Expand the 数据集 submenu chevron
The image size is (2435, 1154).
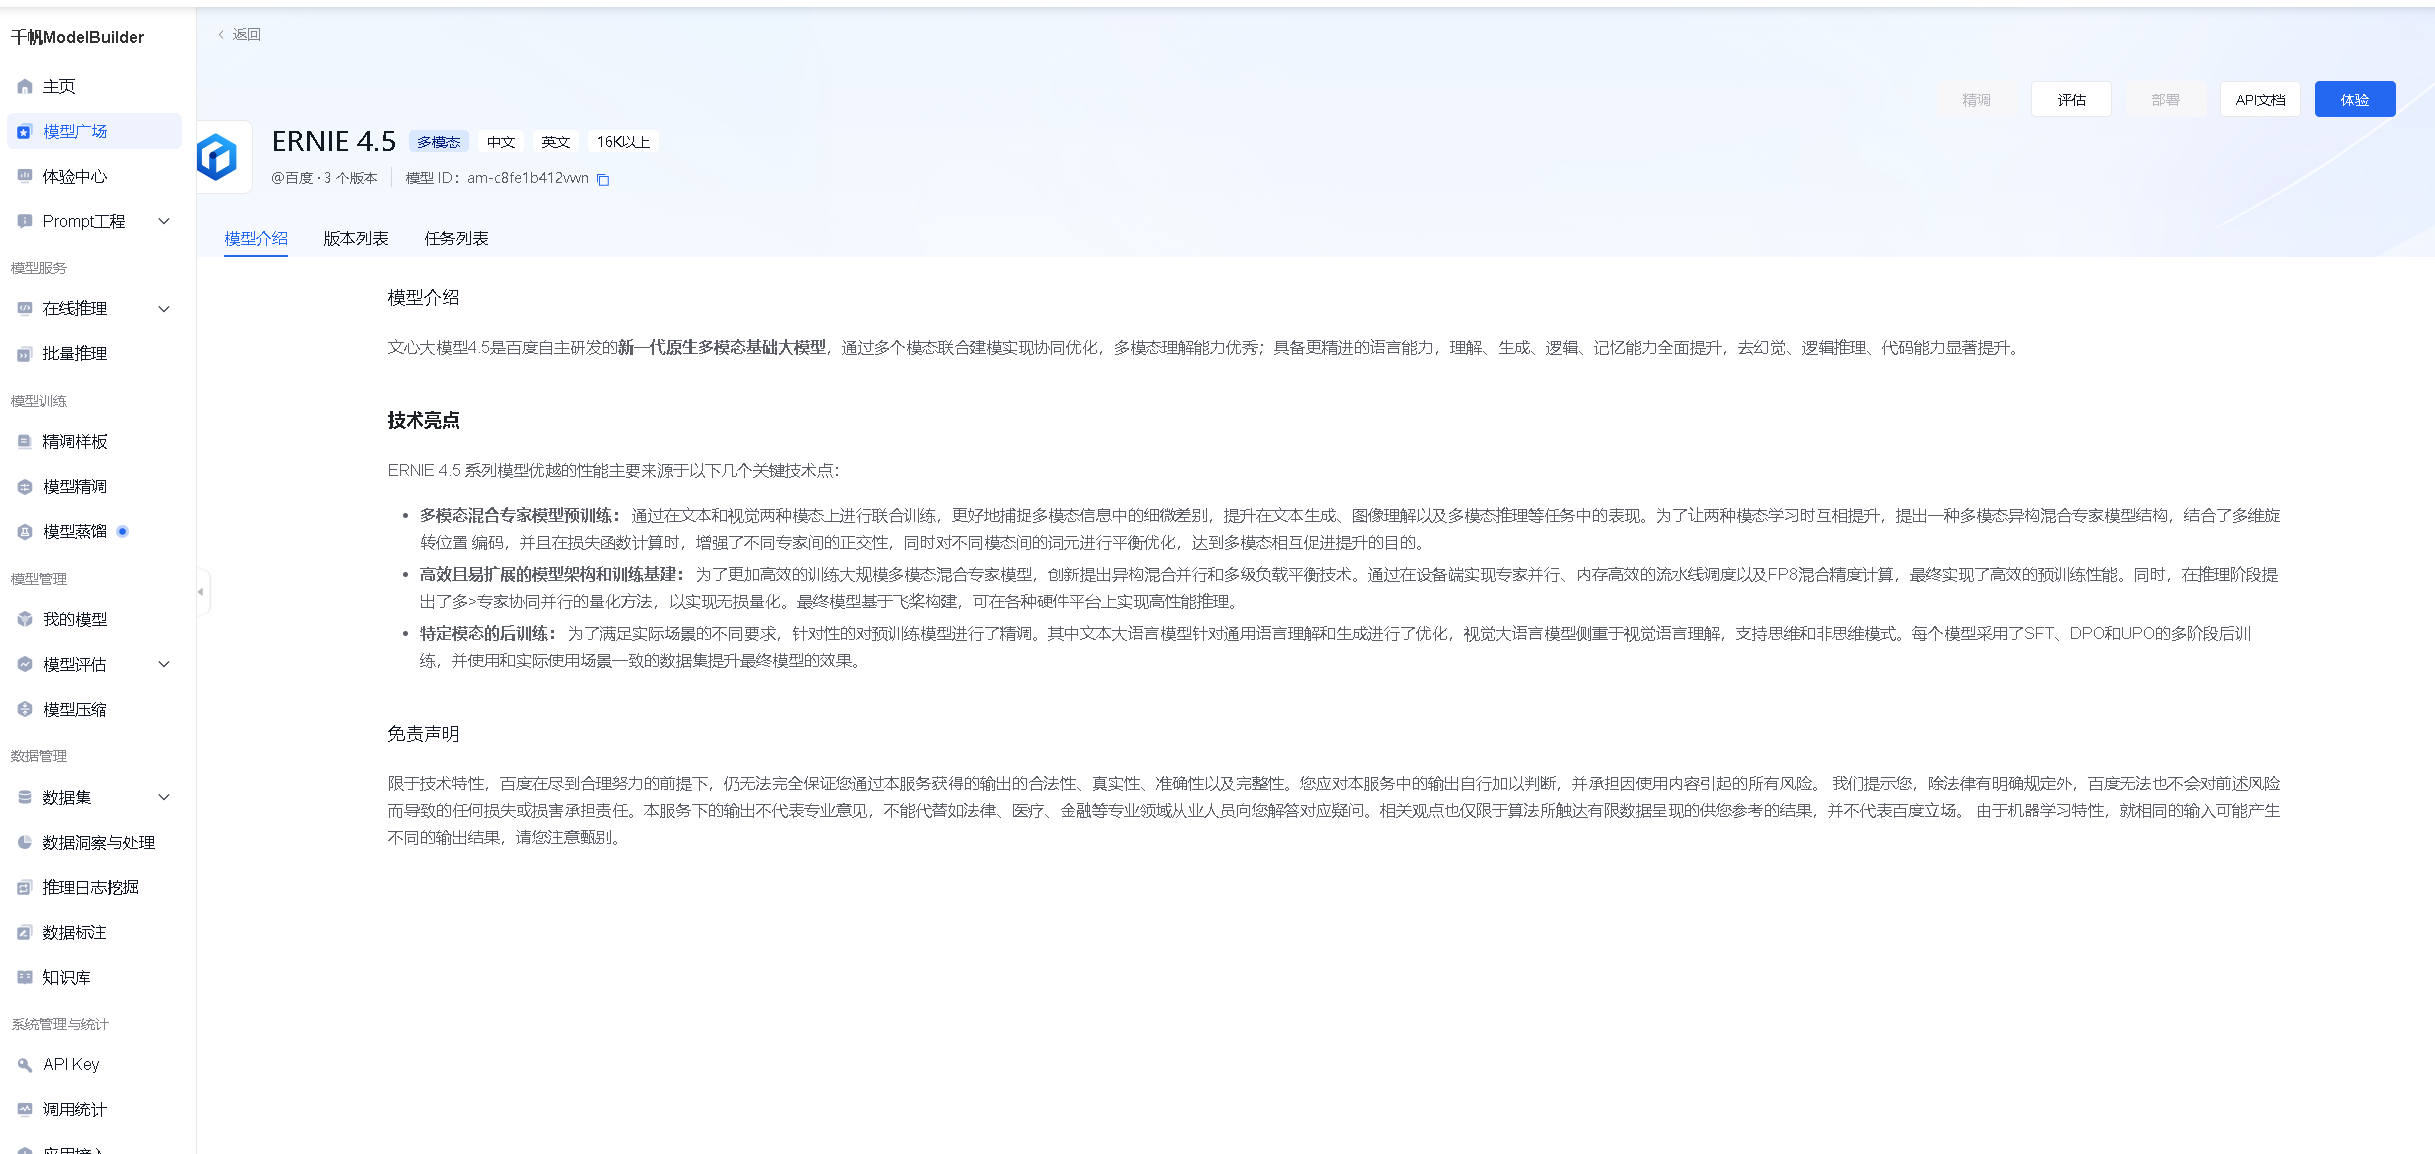[165, 798]
